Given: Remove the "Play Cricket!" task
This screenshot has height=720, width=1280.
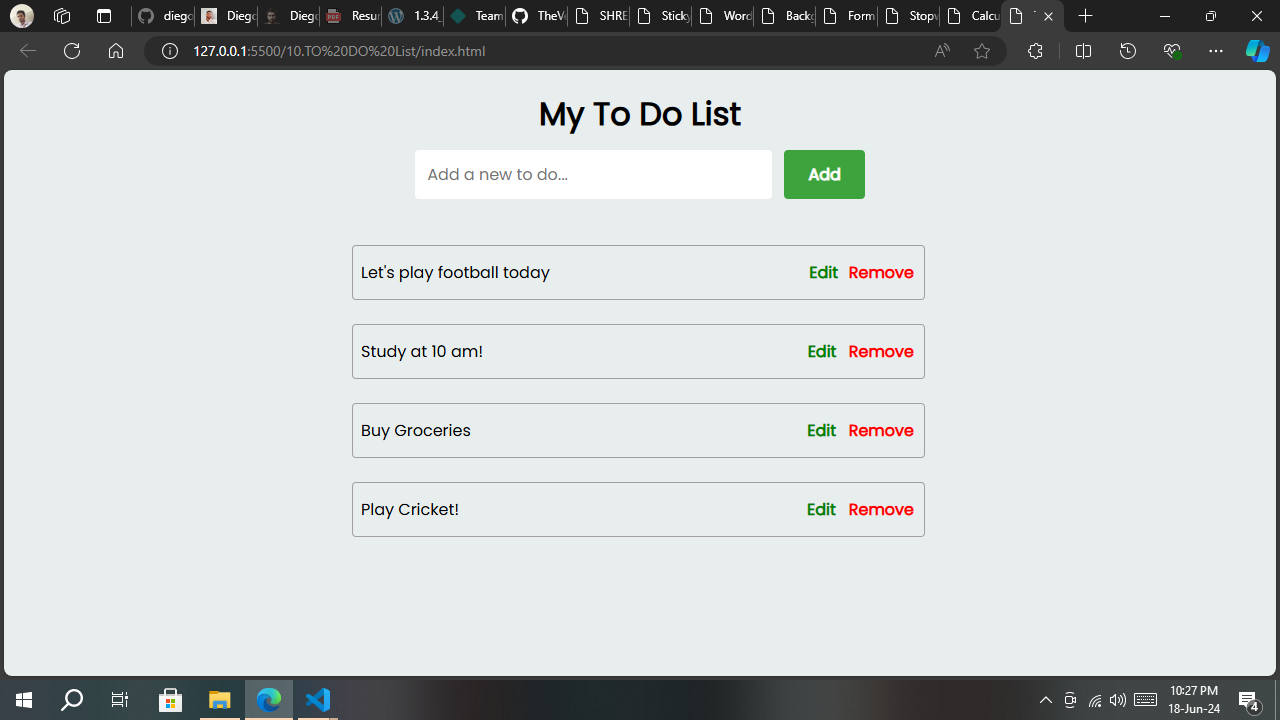Looking at the screenshot, I should point(880,510).
